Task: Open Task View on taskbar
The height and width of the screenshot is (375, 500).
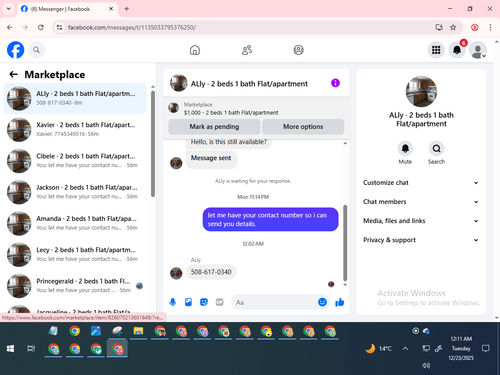Action: tap(31, 349)
